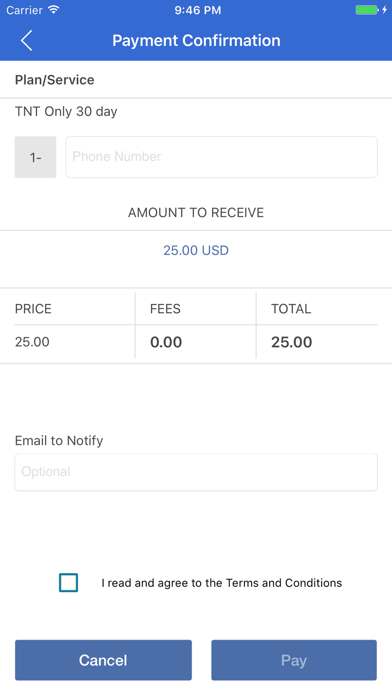Focus the Phone Number input field
Viewport: 392px width, 696px height.
[222, 157]
